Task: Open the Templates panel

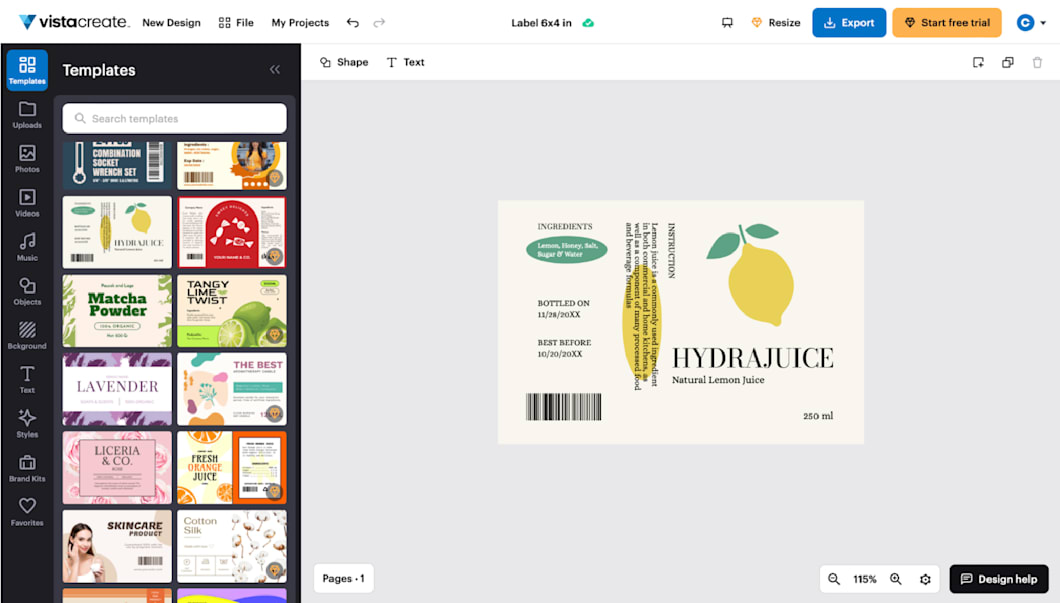Action: (x=27, y=70)
